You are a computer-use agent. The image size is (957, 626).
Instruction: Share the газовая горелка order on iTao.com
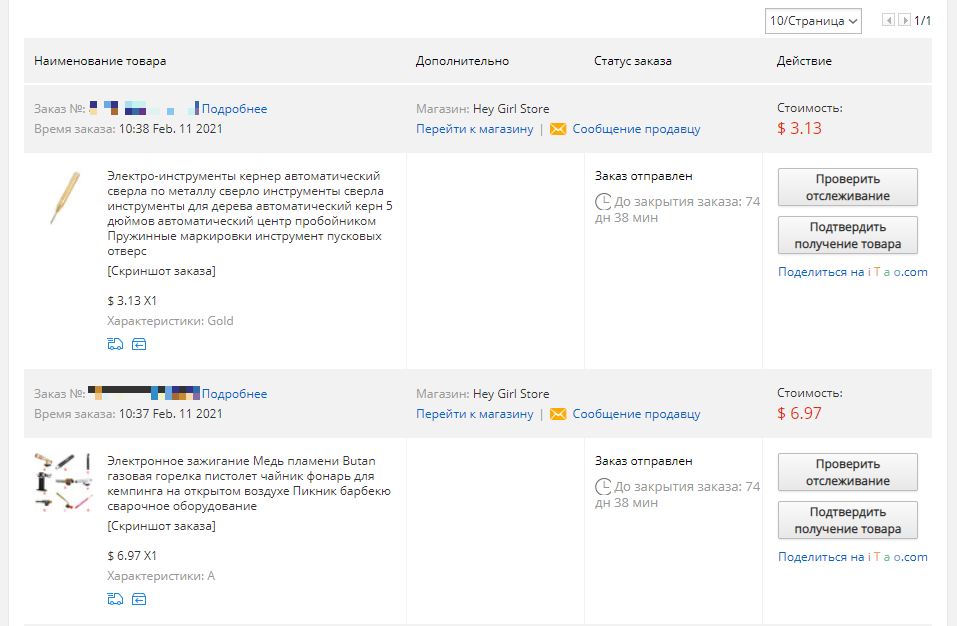tap(853, 557)
